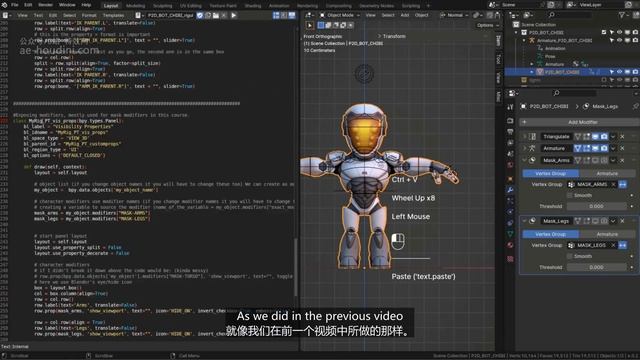Viewport: 640px width, 360px height.
Task: Open the Templates menu in text editor
Action: pyautogui.click(x=113, y=16)
